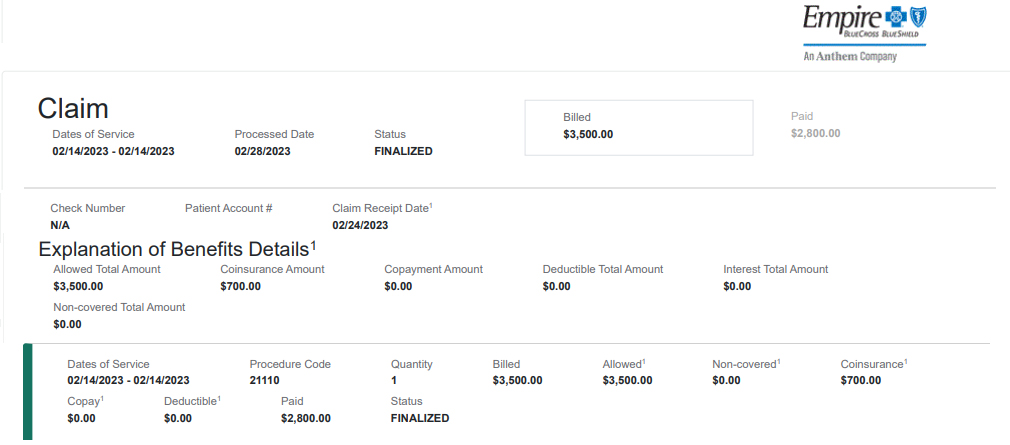Click the footnote marker on Claim Receipt Date
This screenshot has width=1010, height=445.
tap(431, 205)
